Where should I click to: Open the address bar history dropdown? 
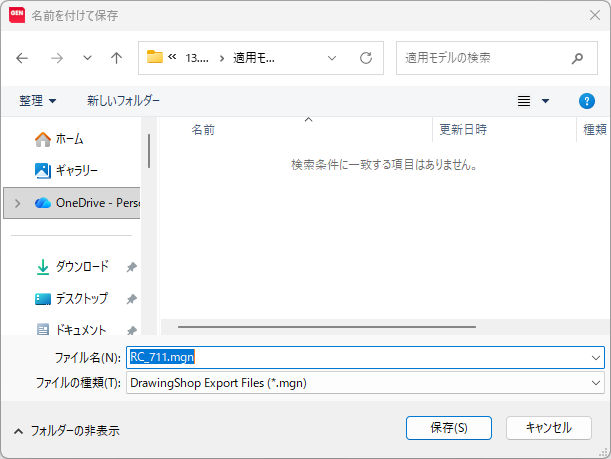[332, 58]
